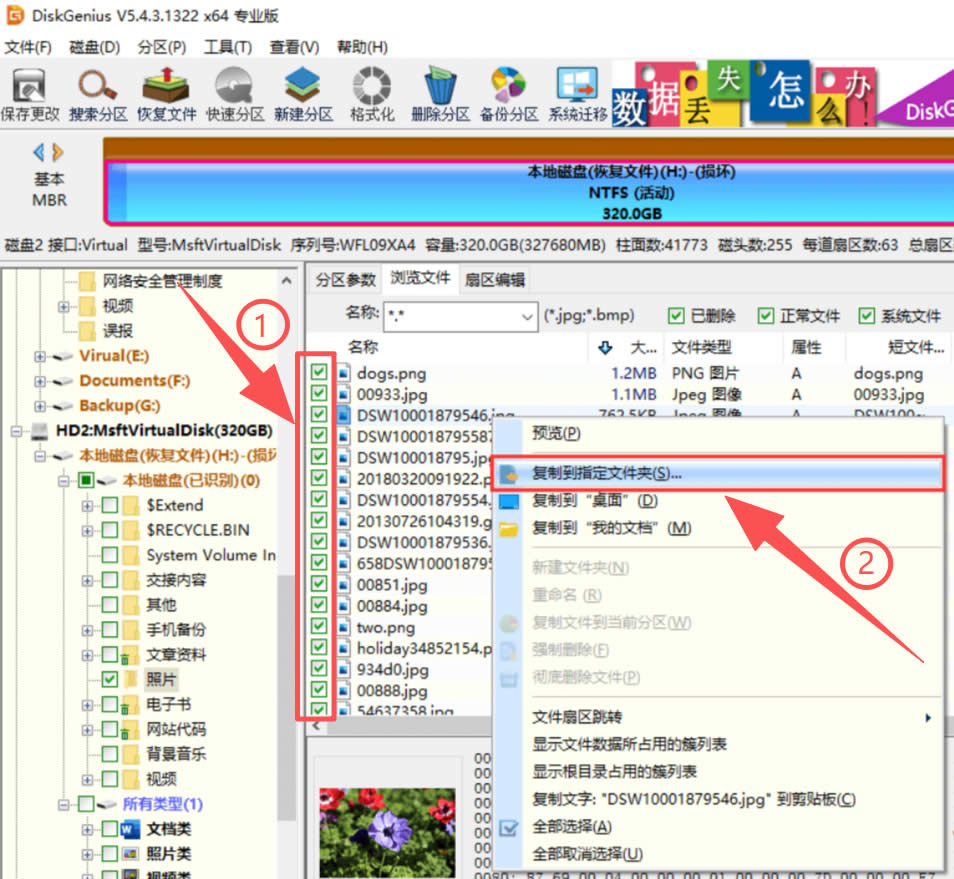Select the 快速分区 toolbar icon
The width and height of the screenshot is (954, 879).
tap(235, 96)
